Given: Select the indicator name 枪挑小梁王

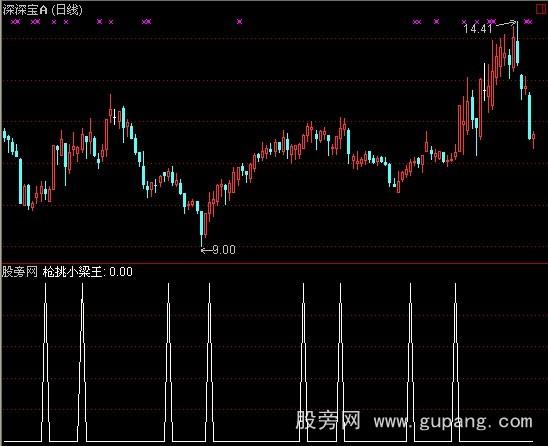Looking at the screenshot, I should 73,272.
